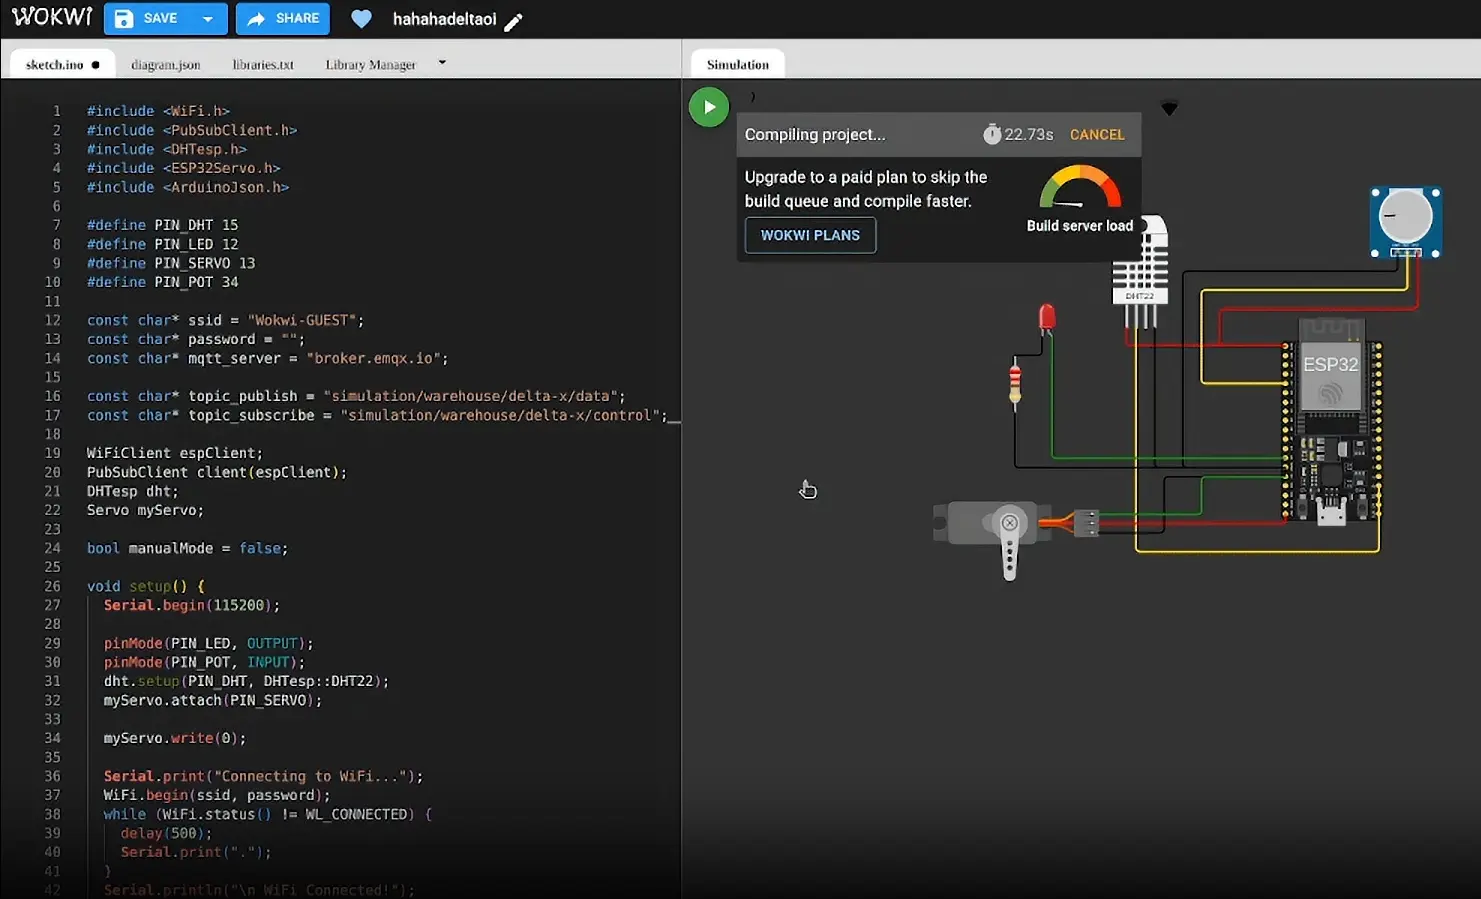Screen dimensions: 1481x899
Task: Click the red LED in the circuit
Action: pyautogui.click(x=1046, y=318)
